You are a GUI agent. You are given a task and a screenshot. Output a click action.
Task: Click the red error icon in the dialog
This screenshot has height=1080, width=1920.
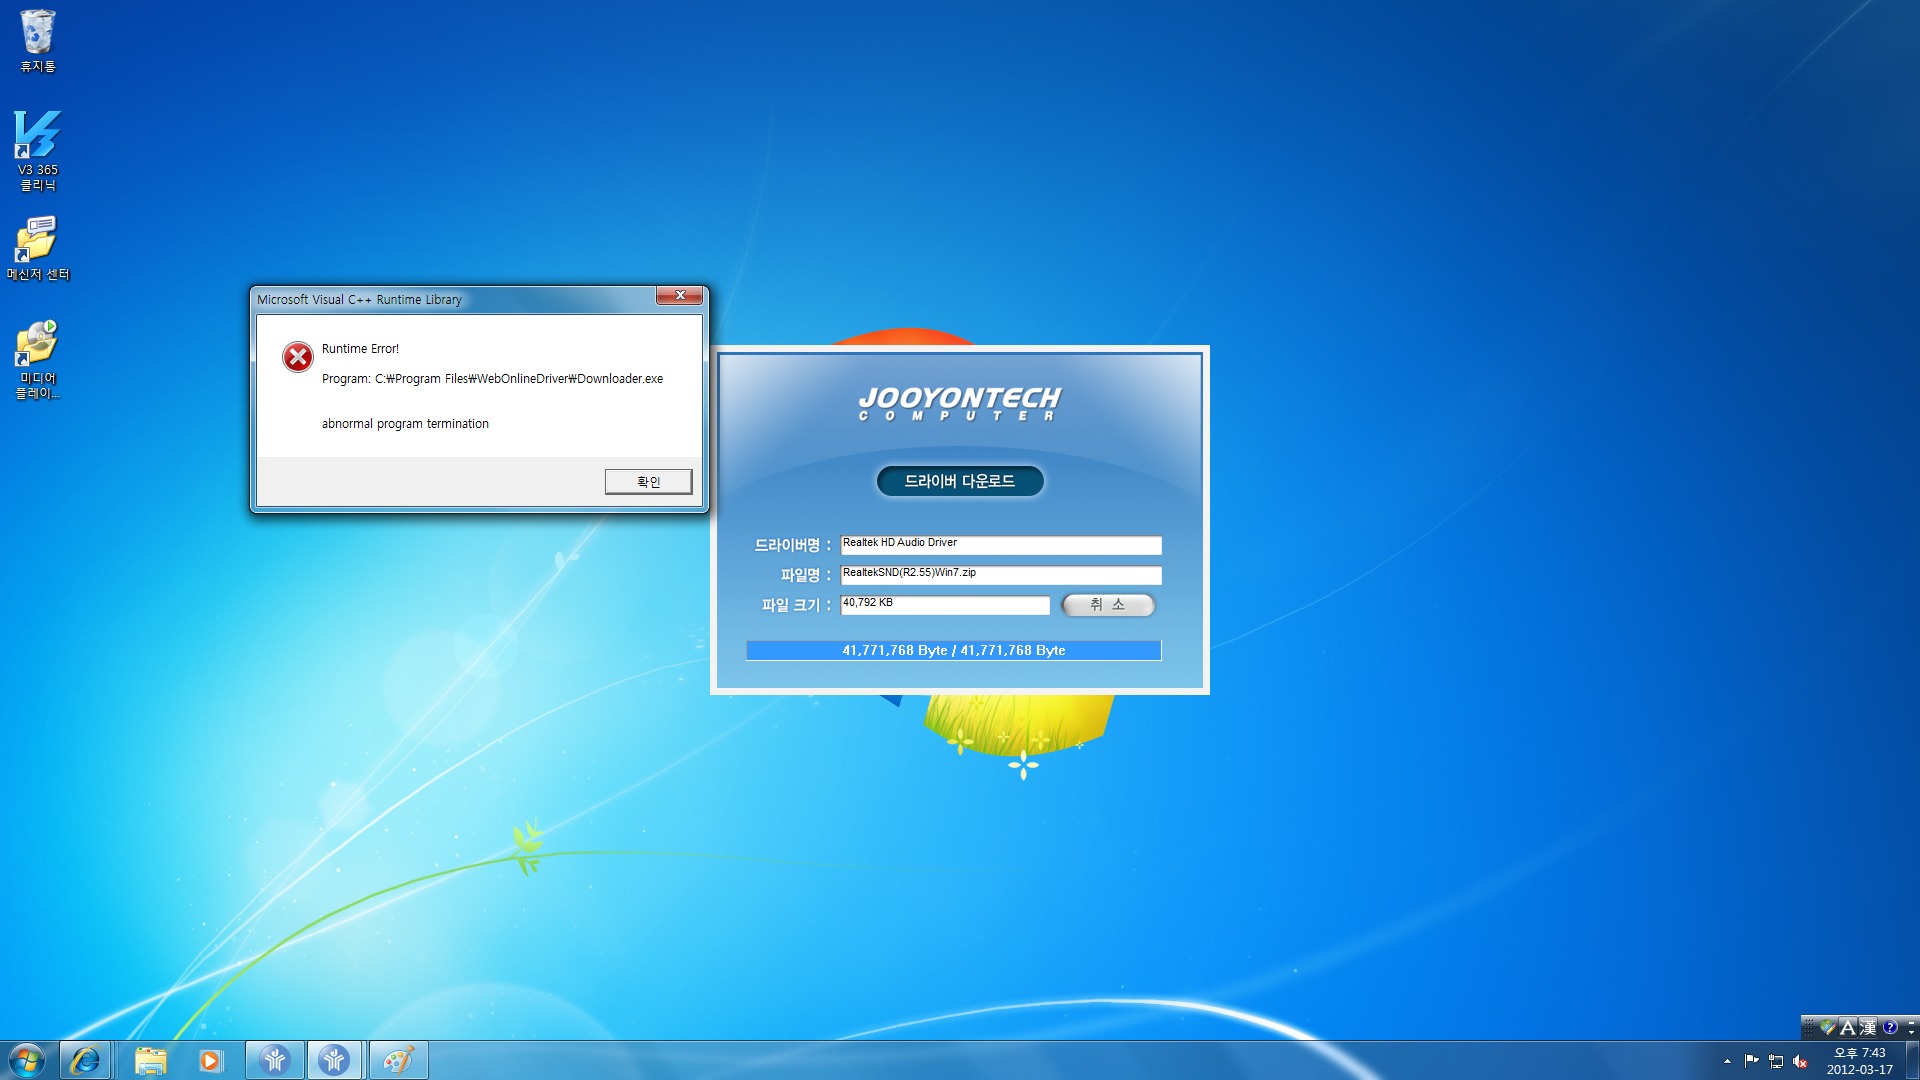coord(297,356)
